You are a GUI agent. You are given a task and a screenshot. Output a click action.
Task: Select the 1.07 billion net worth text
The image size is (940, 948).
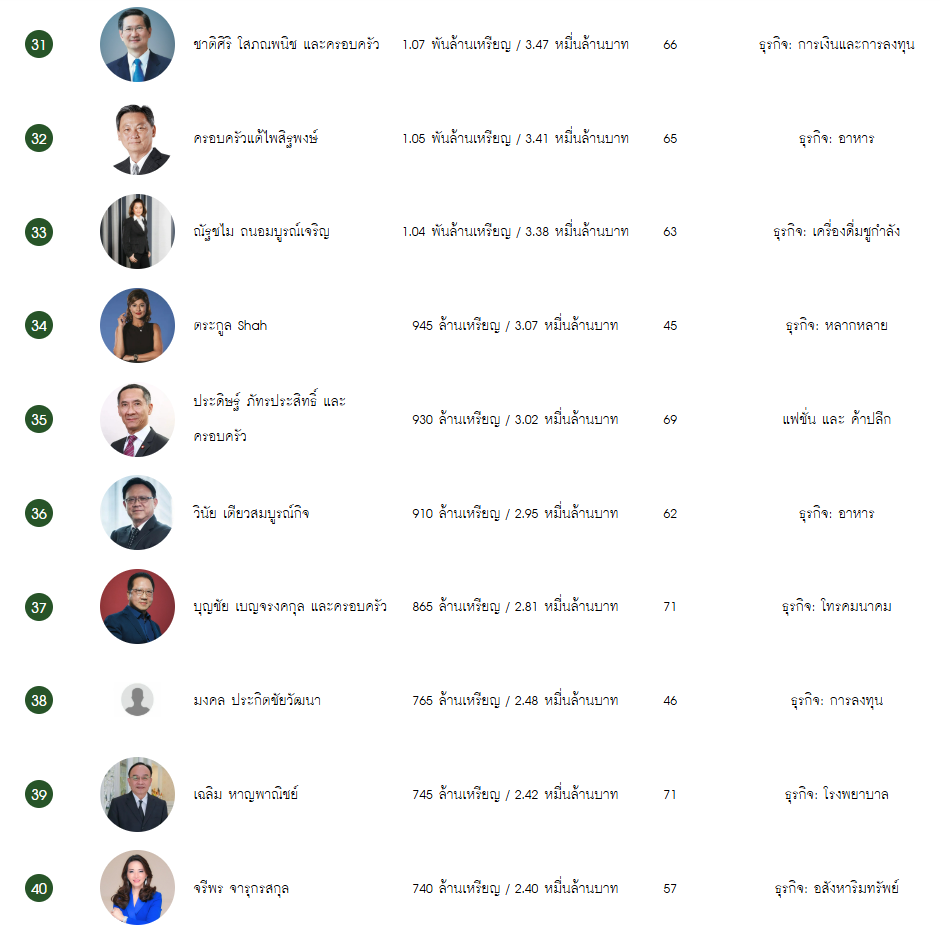[x=515, y=44]
